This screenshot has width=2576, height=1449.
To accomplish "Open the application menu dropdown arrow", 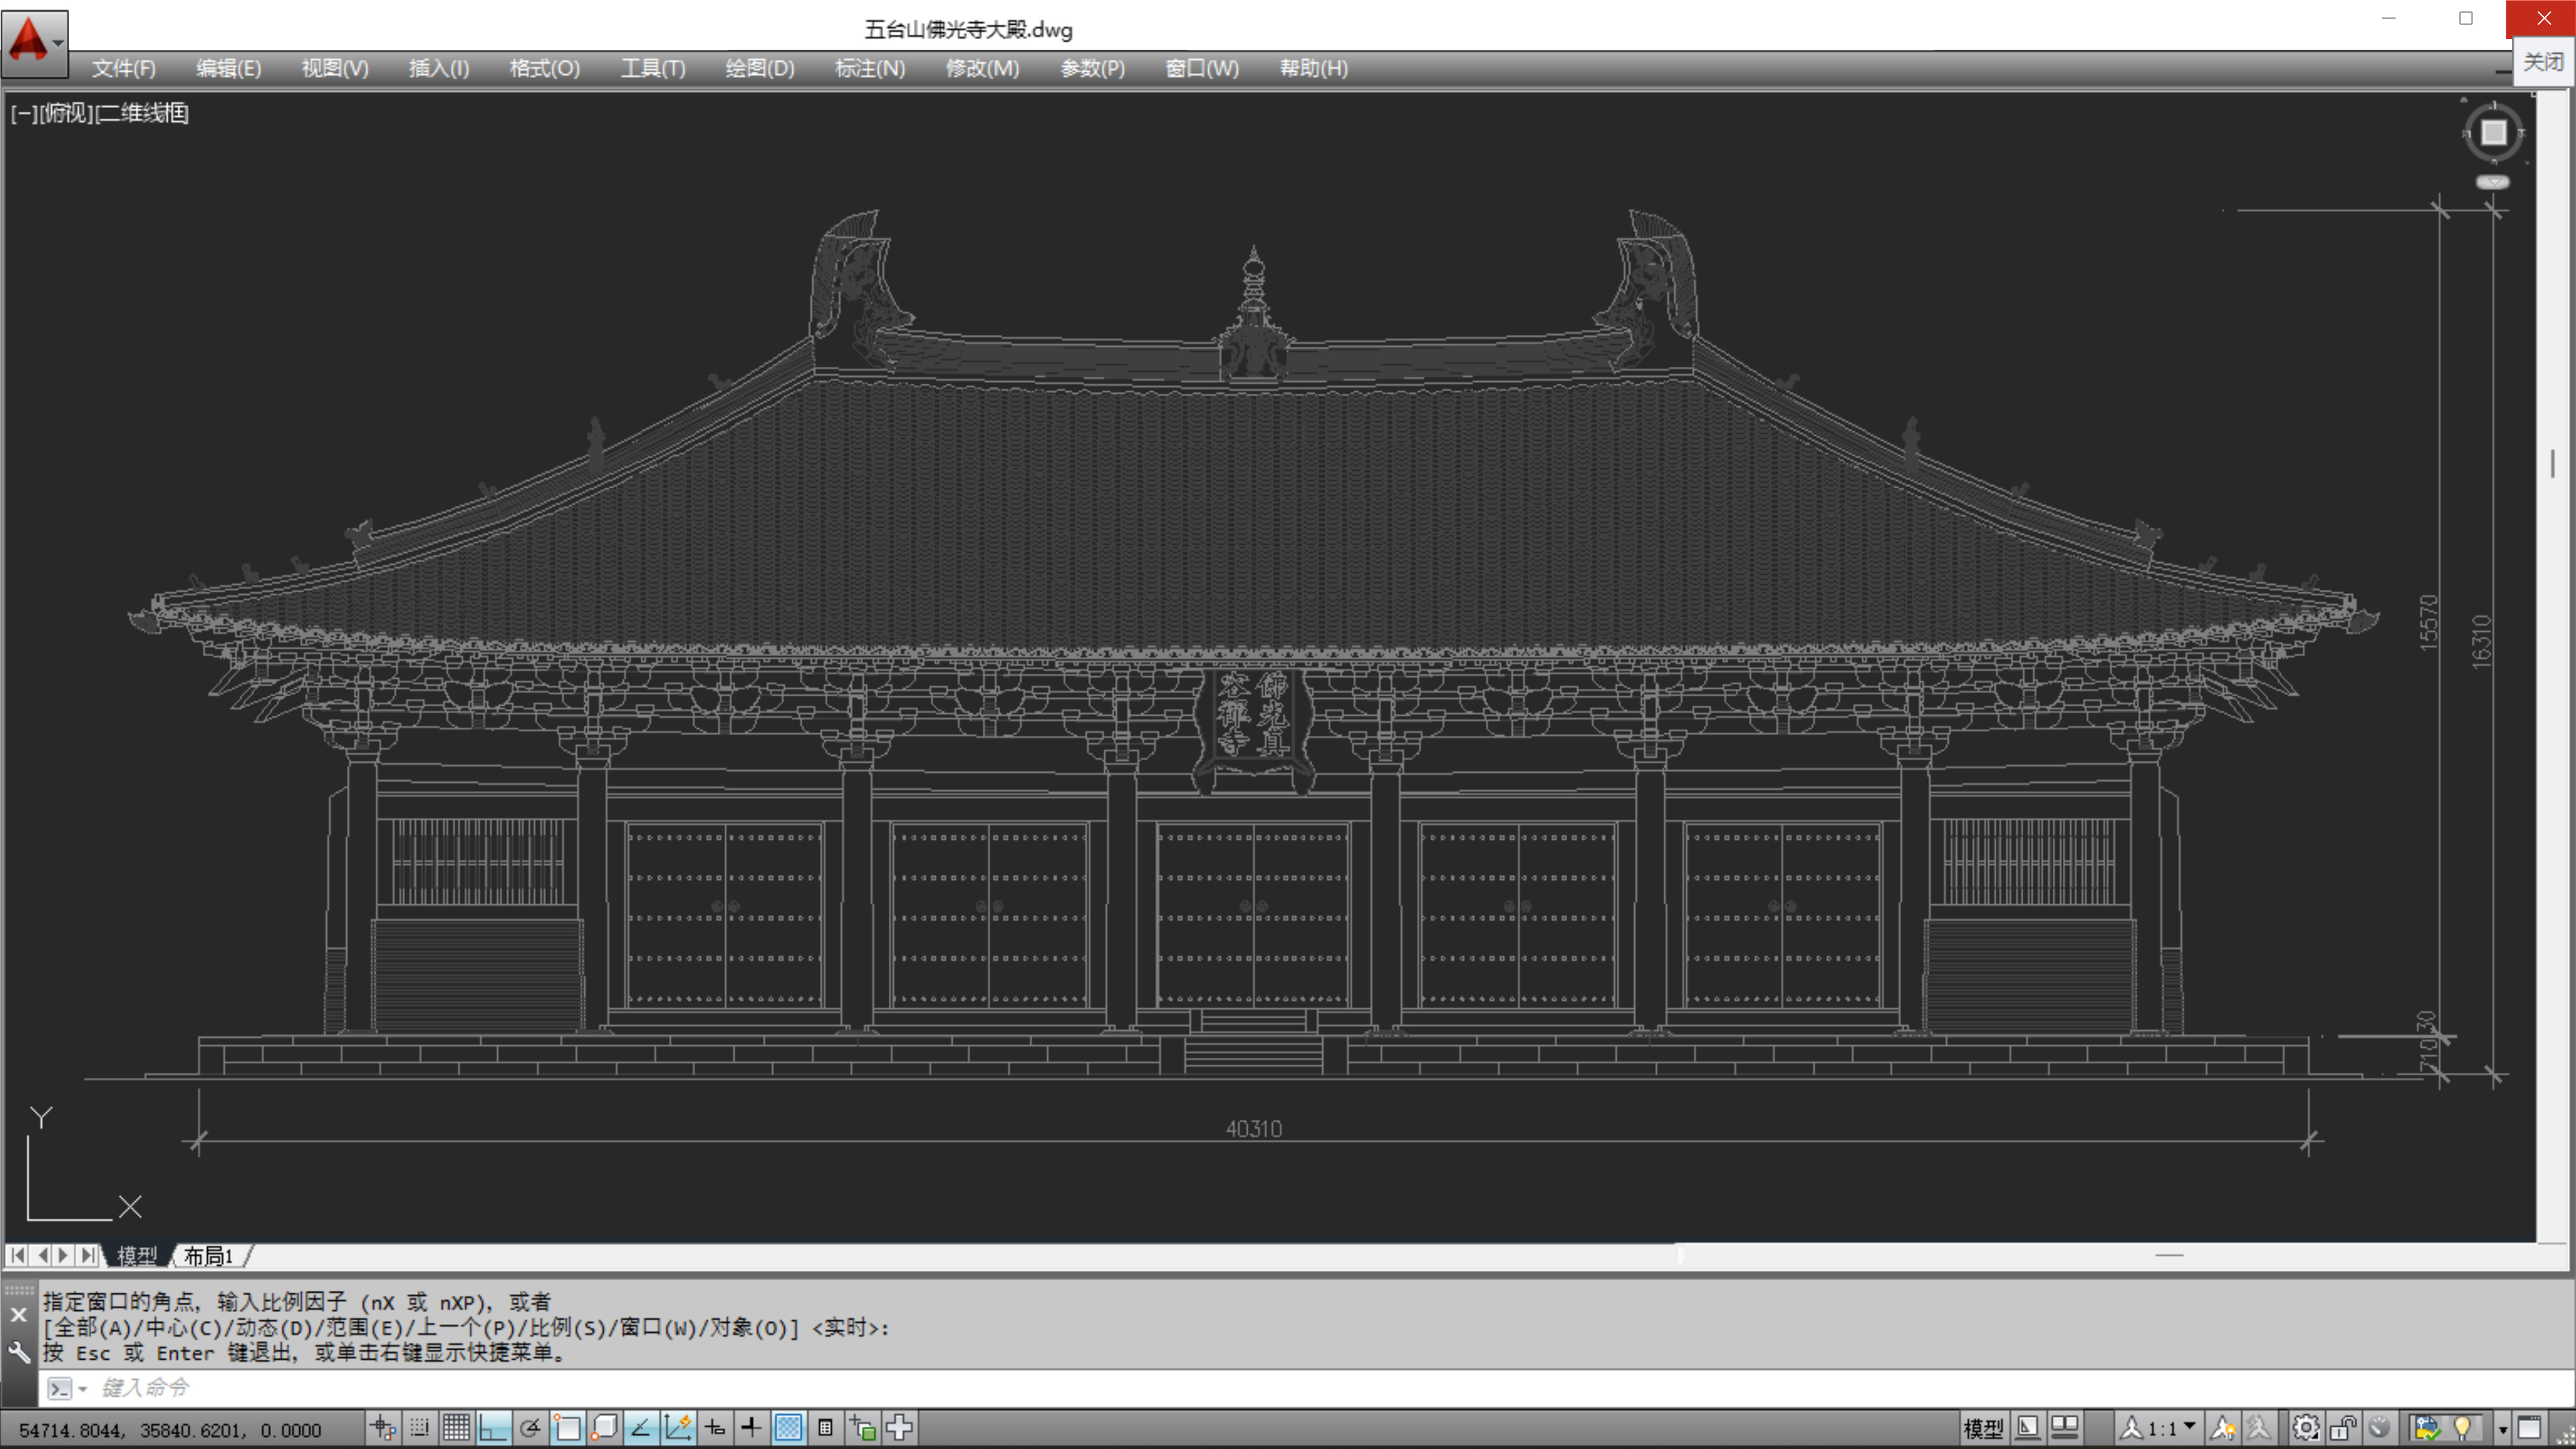I will tap(59, 43).
